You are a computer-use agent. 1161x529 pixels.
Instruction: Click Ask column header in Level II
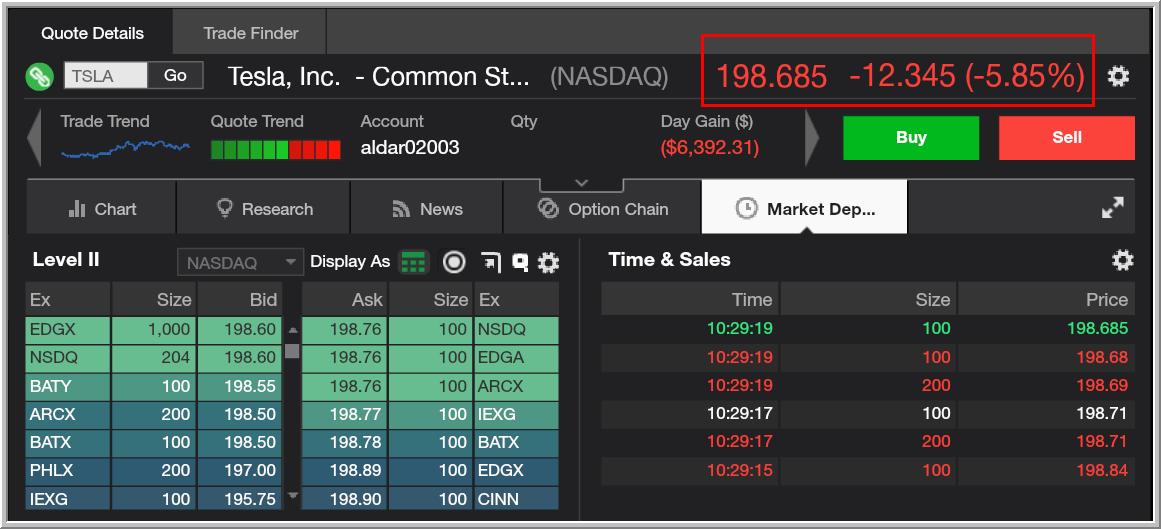click(x=344, y=299)
